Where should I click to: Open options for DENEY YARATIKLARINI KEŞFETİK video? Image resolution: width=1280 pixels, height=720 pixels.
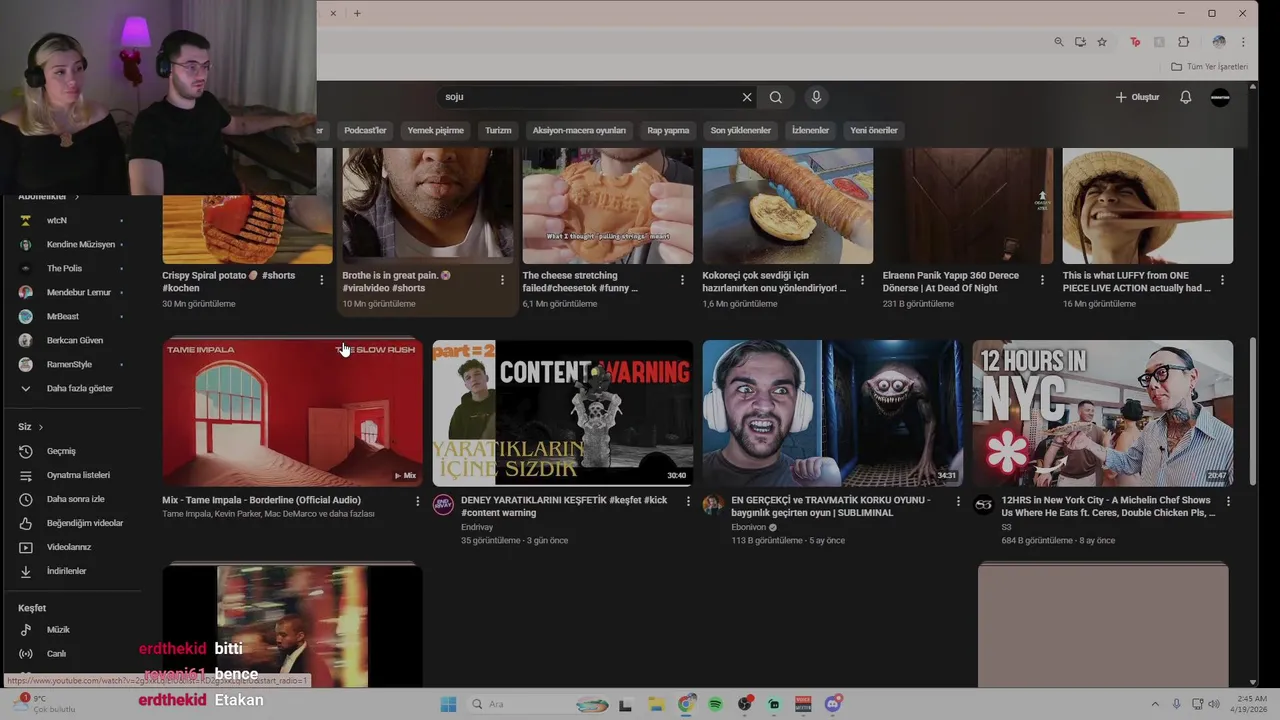(688, 501)
